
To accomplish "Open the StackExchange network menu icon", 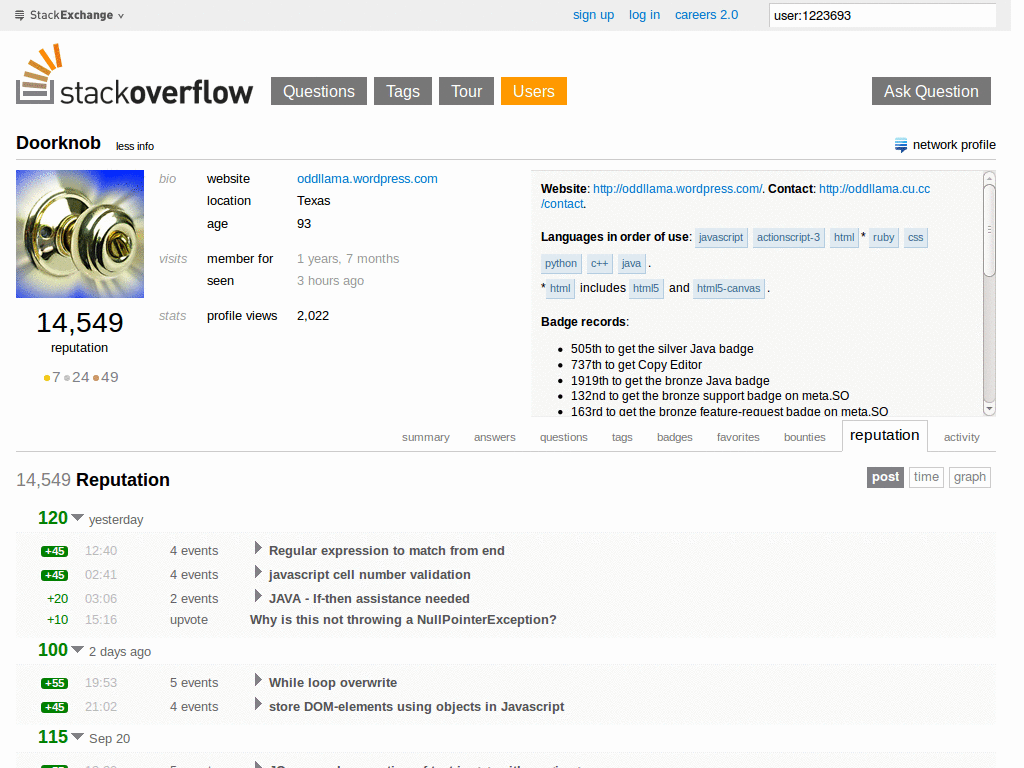I will (x=20, y=15).
